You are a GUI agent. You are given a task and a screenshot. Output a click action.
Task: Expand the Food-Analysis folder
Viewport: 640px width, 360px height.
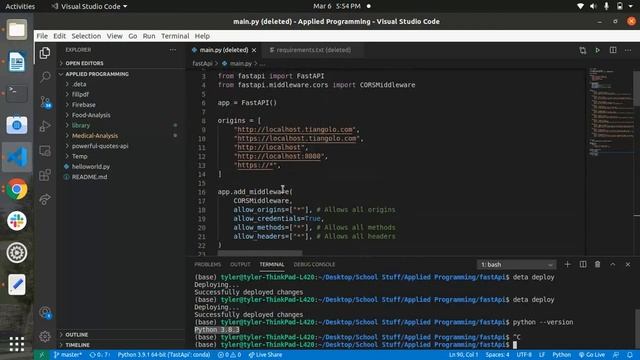121,115
